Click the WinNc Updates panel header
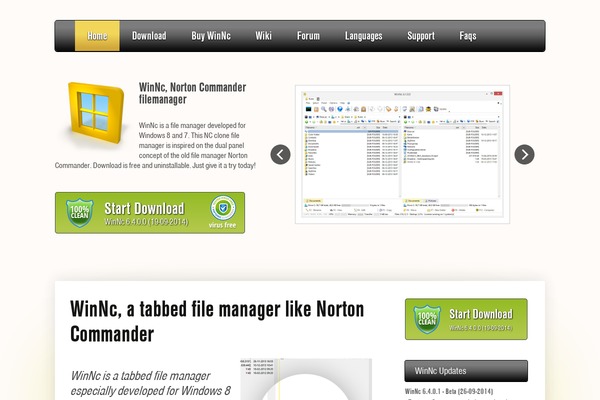Image resolution: width=600 pixels, height=400 pixels. 466,371
